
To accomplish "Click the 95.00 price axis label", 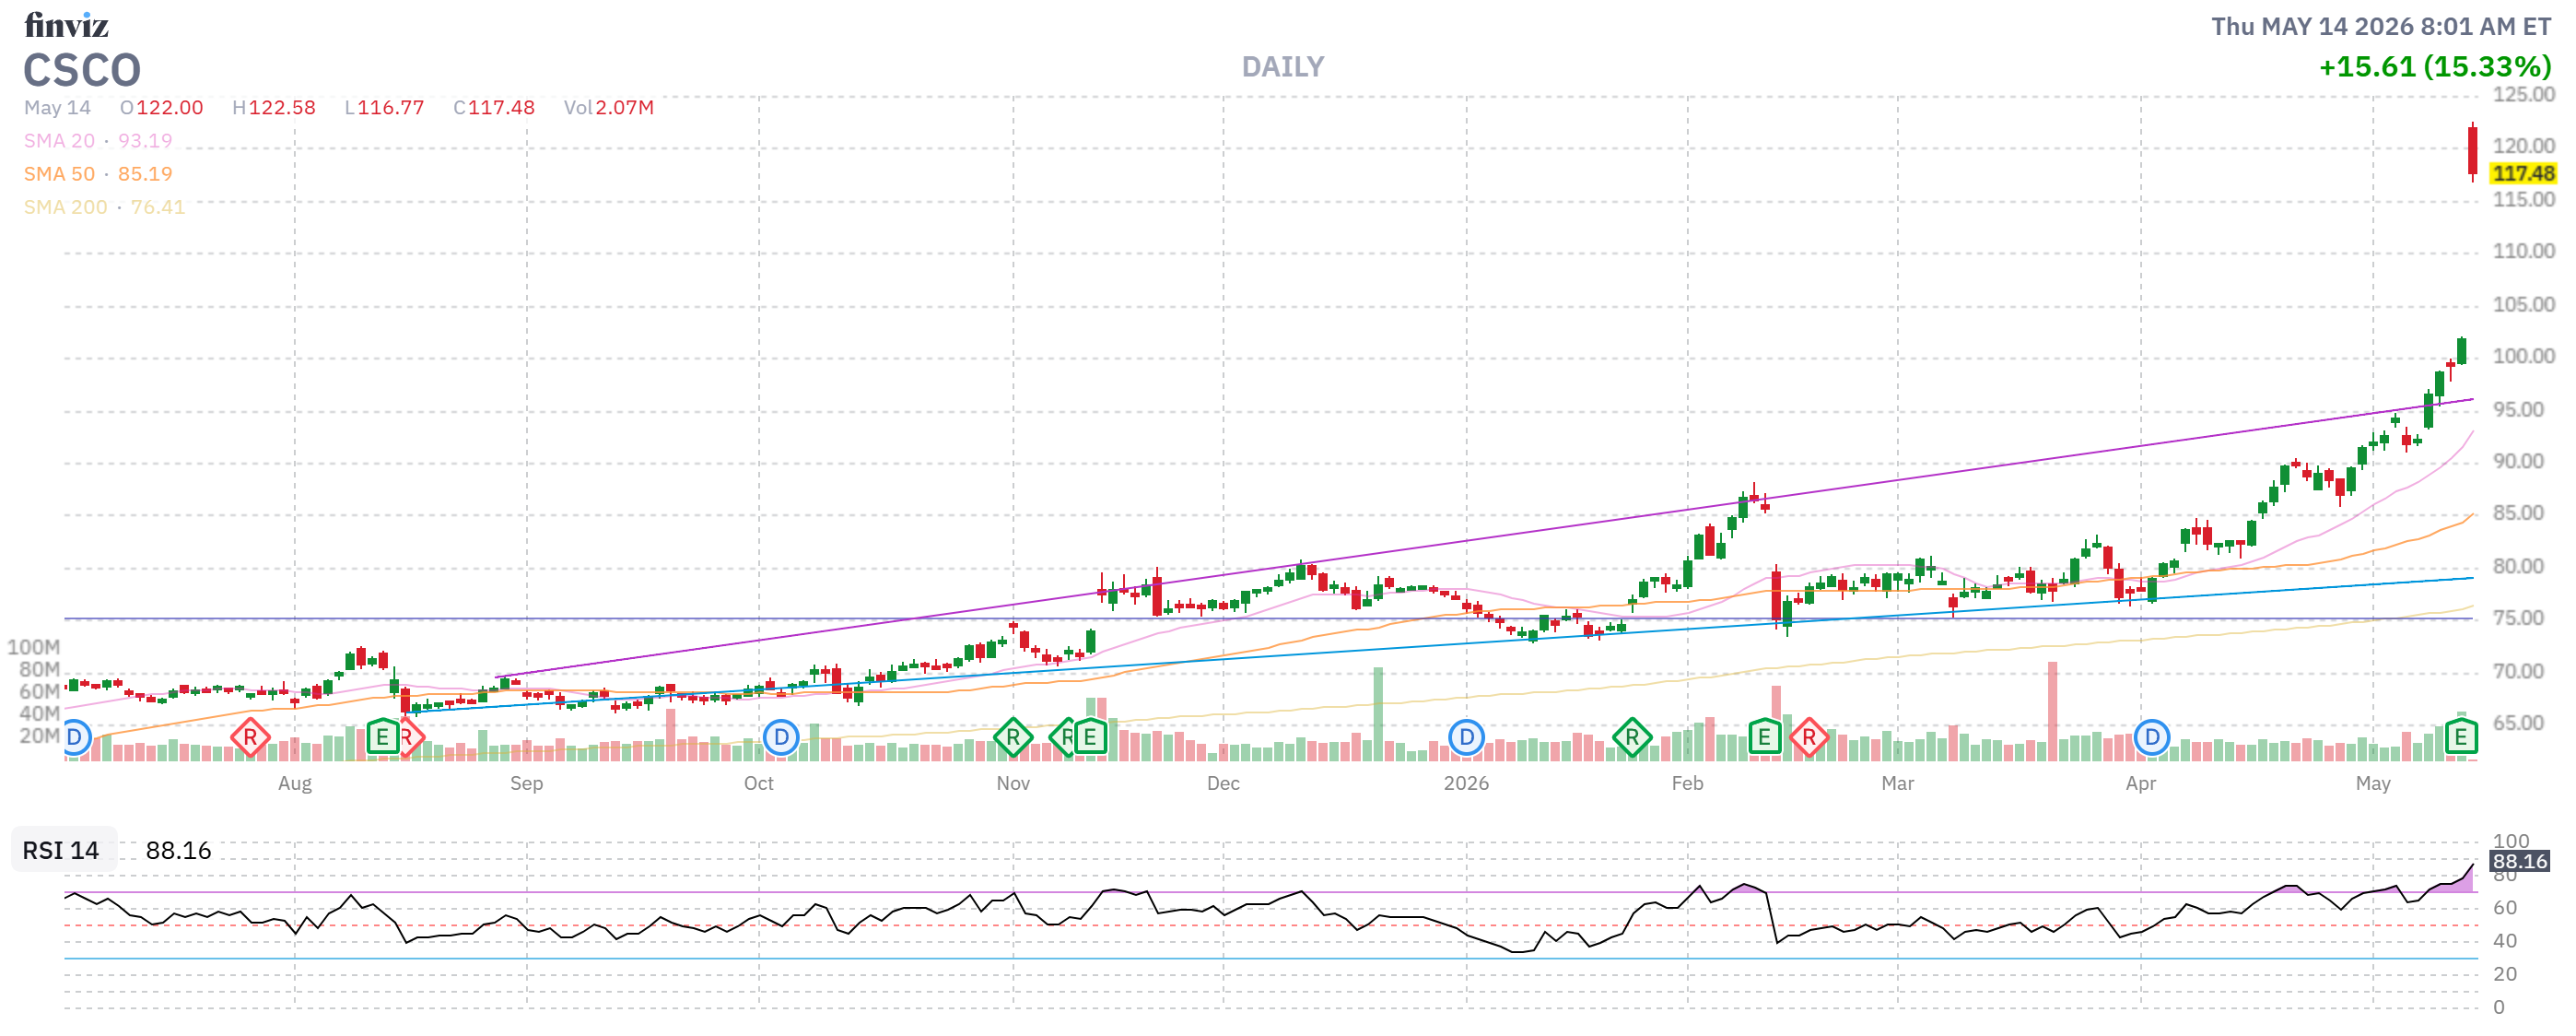I will (x=2518, y=409).
